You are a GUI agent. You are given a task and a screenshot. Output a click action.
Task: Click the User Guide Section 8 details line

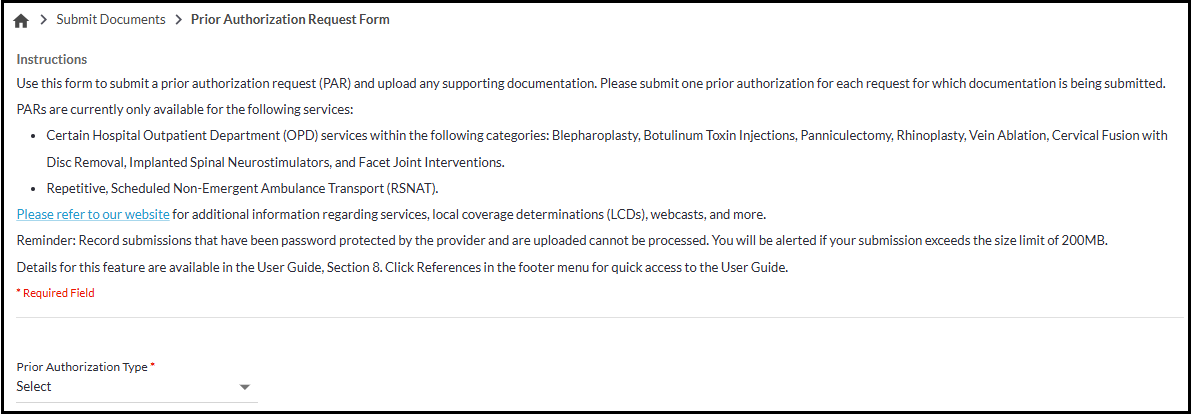click(402, 267)
